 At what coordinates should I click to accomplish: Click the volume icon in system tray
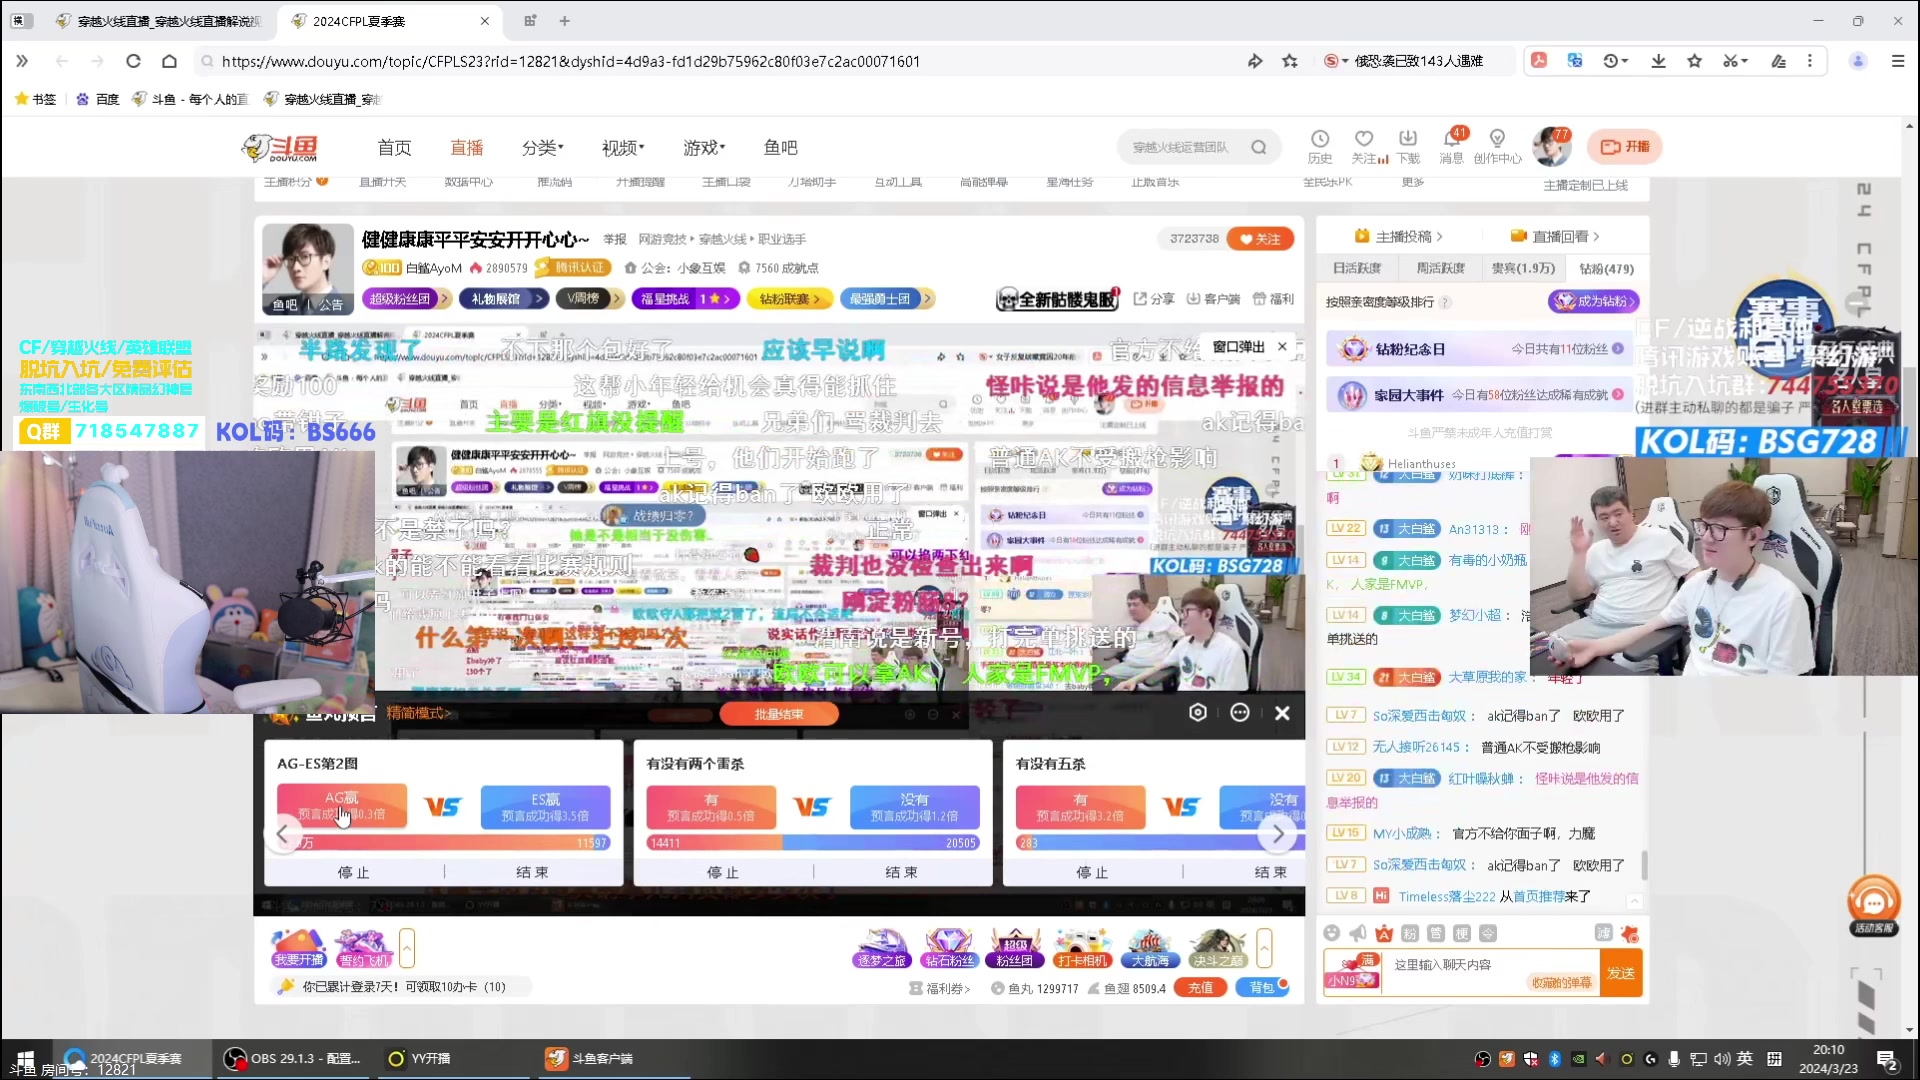[1721, 1059]
